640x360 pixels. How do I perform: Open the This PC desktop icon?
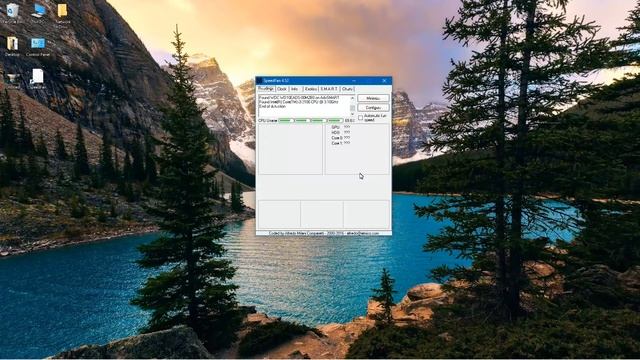click(x=38, y=11)
